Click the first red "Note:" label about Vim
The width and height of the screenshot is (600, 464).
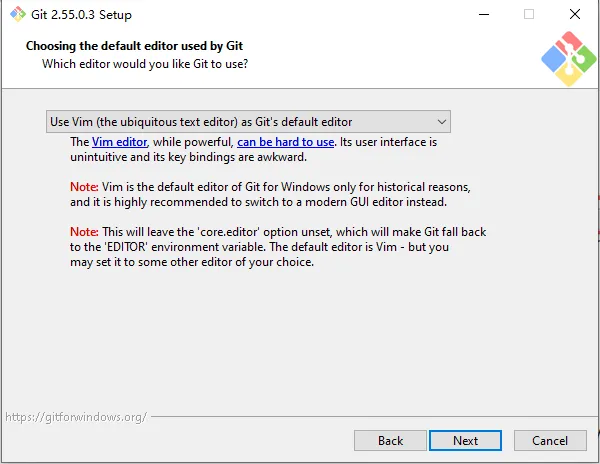pos(84,187)
